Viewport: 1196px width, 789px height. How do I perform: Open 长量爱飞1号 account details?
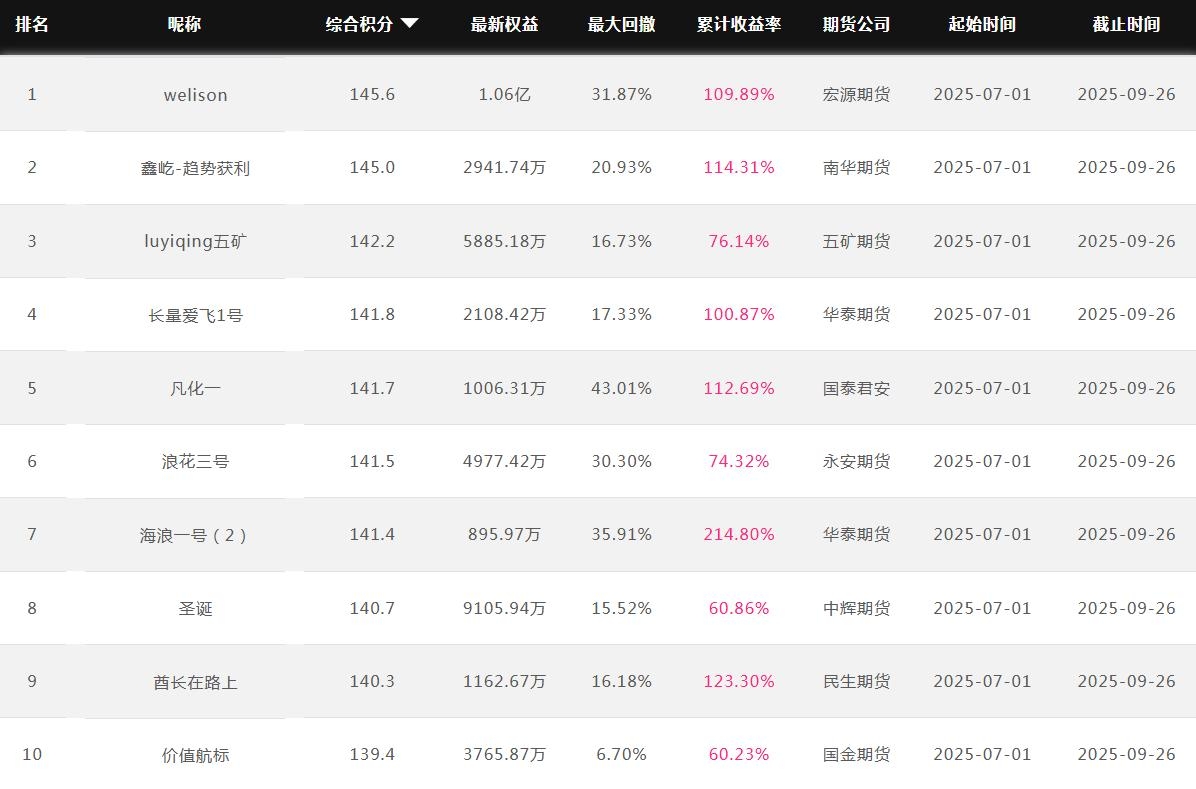(195, 315)
